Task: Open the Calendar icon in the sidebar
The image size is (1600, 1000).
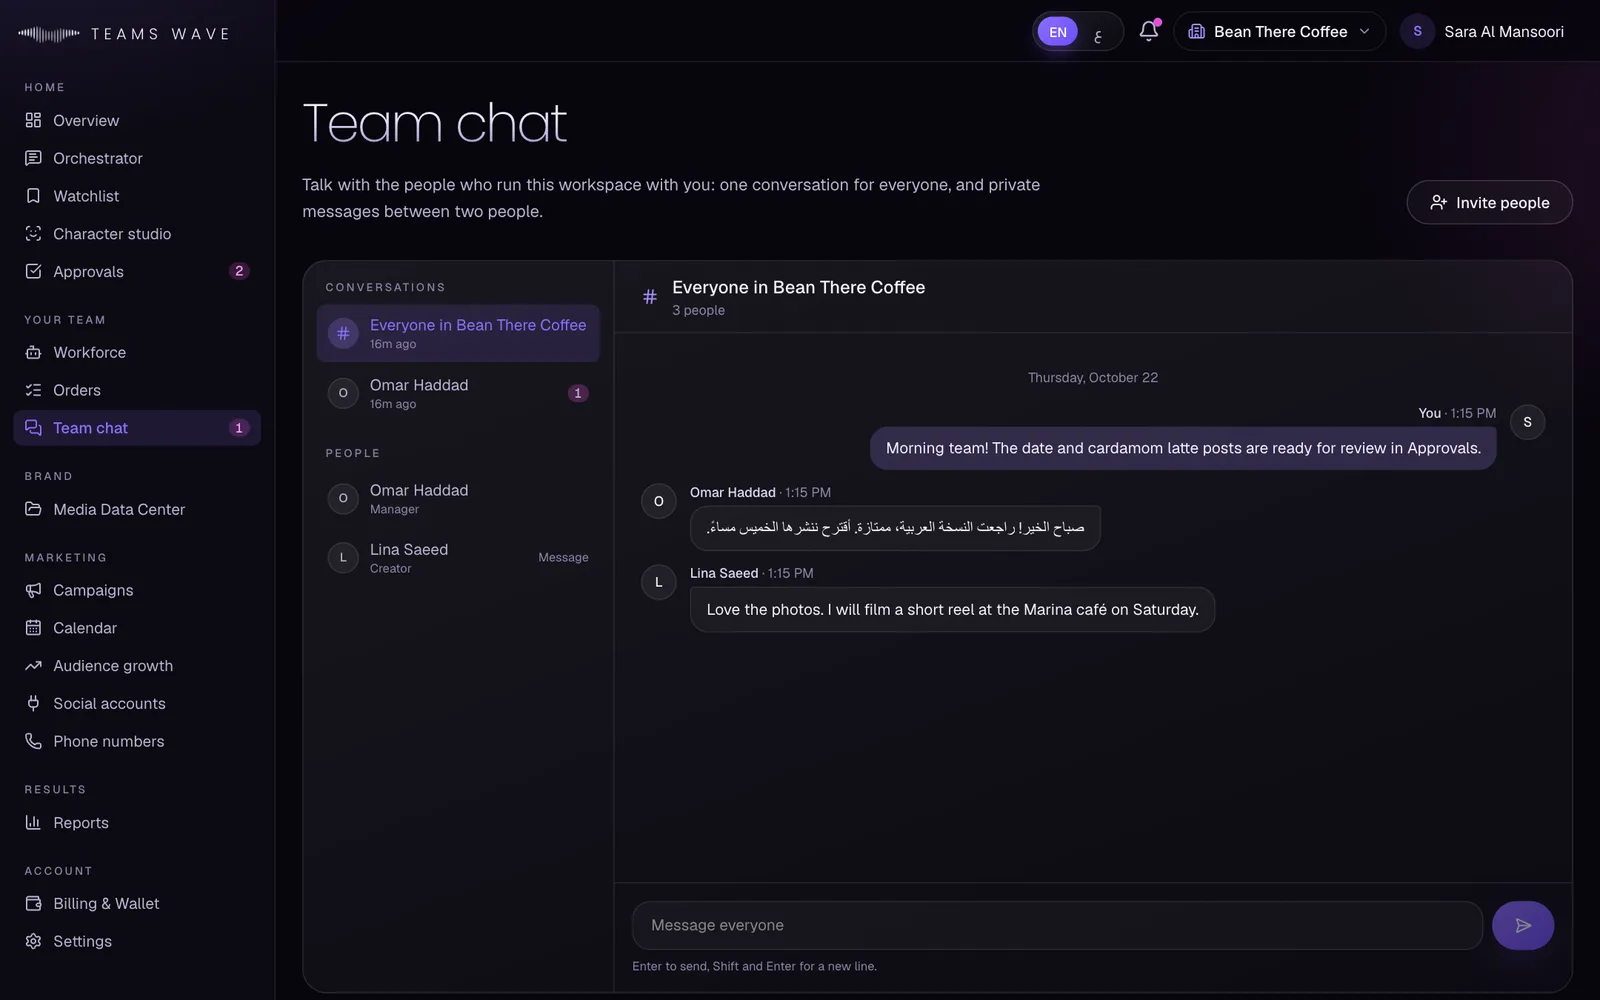Action: (x=33, y=628)
